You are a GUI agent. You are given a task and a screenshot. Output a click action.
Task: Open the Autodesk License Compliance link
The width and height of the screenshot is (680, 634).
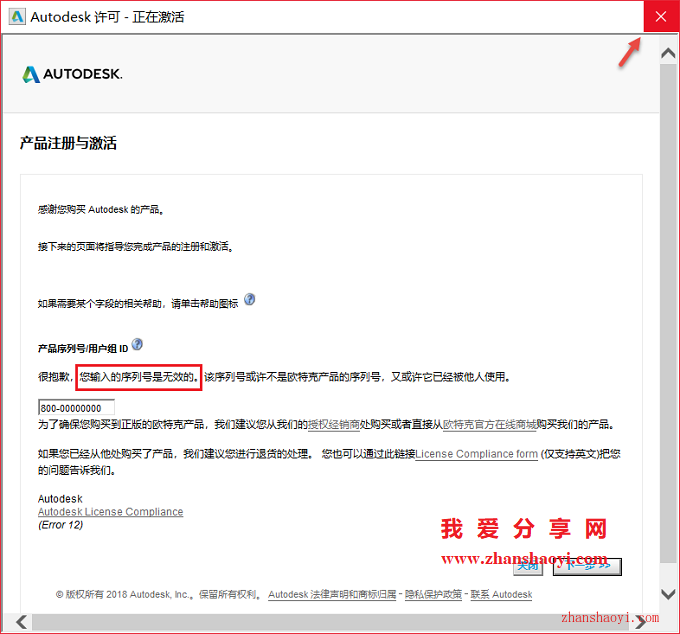coord(111,512)
